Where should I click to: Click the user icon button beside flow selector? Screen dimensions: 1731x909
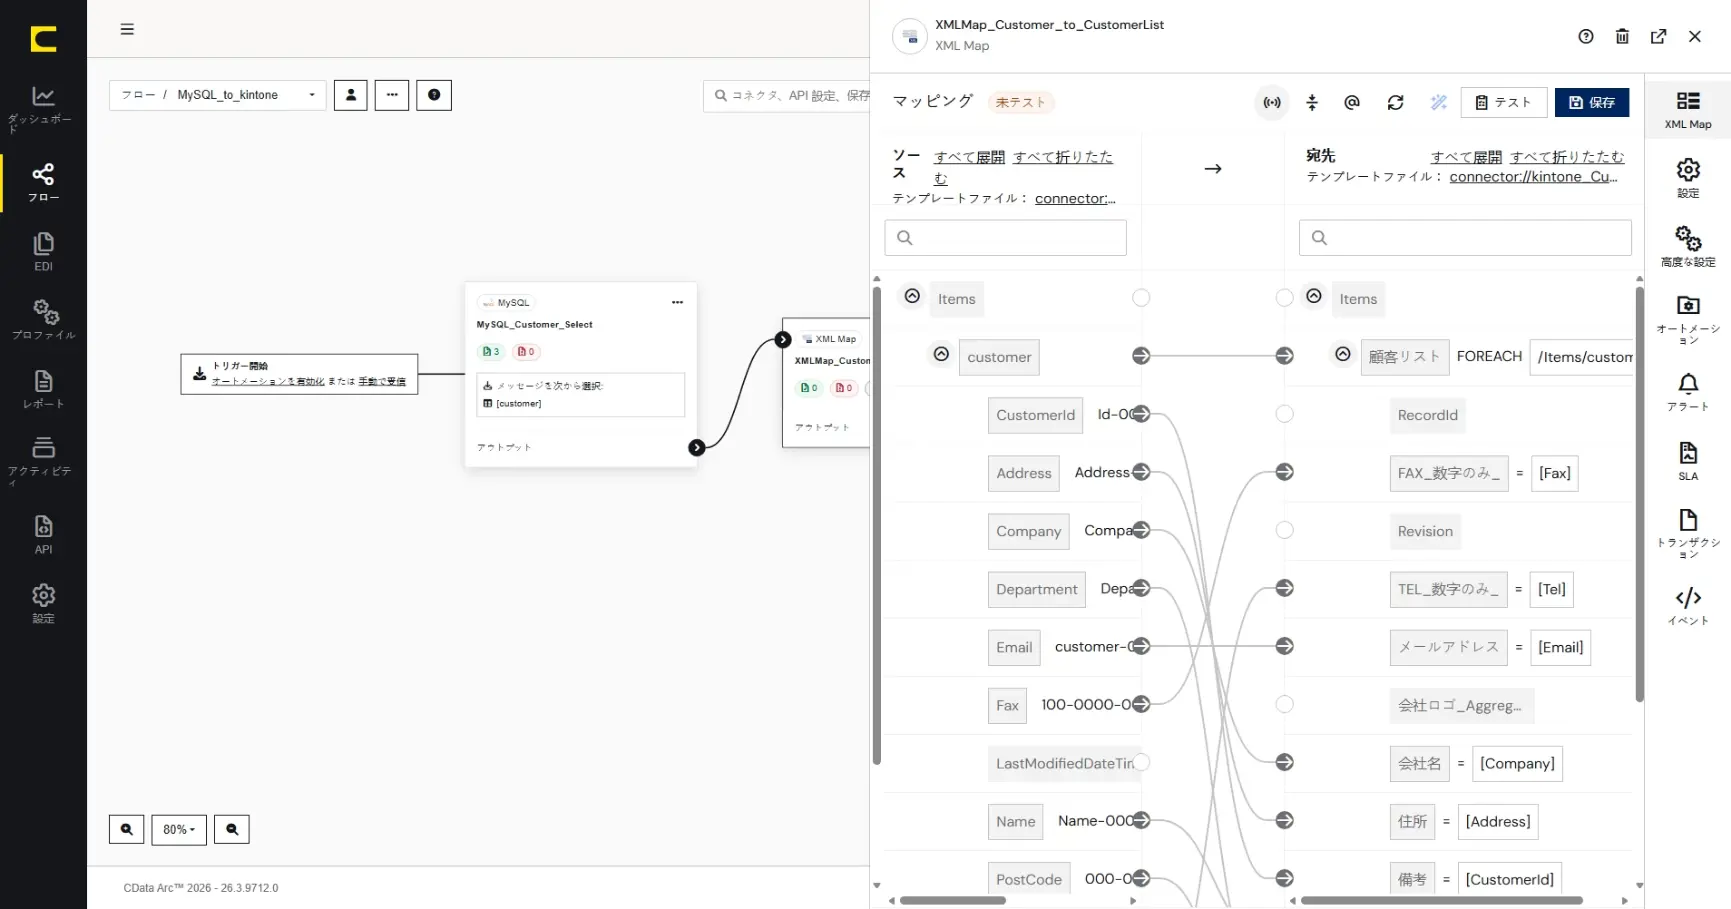pyautogui.click(x=351, y=95)
